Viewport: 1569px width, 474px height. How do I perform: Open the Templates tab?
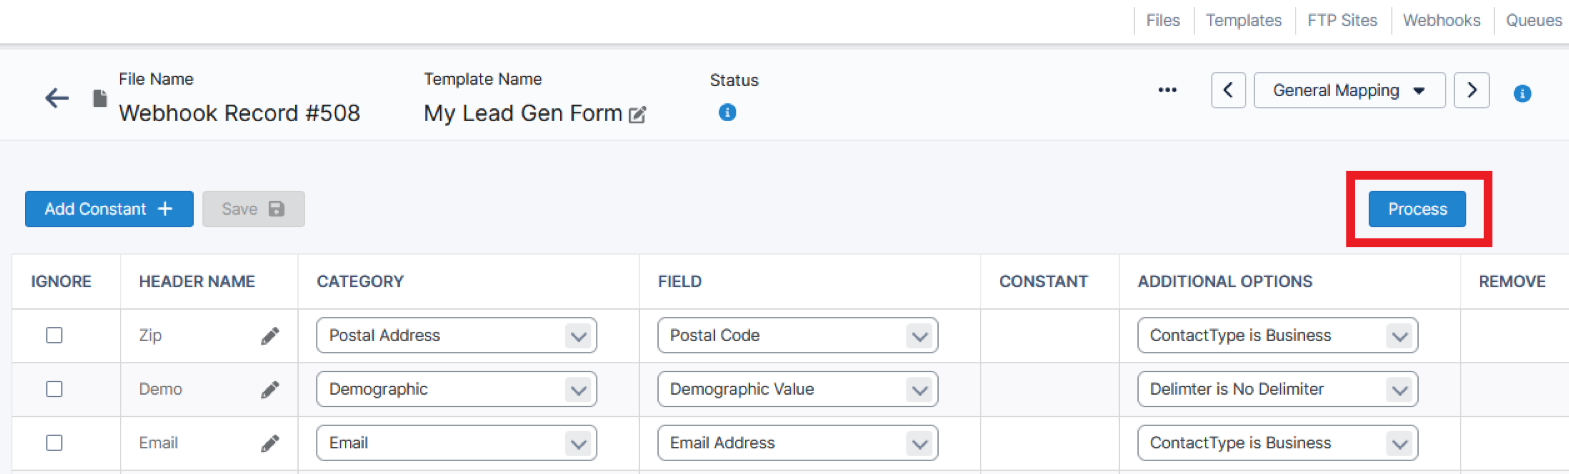click(1243, 20)
